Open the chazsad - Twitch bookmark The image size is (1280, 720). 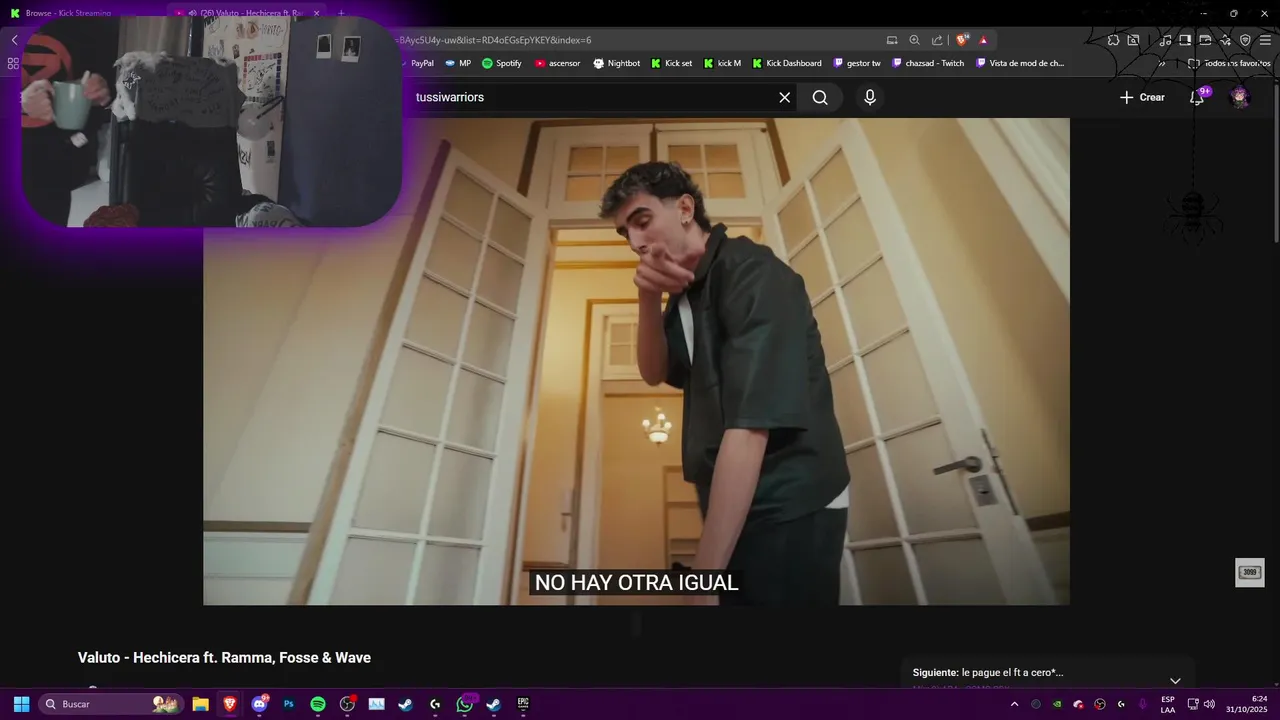coord(928,63)
